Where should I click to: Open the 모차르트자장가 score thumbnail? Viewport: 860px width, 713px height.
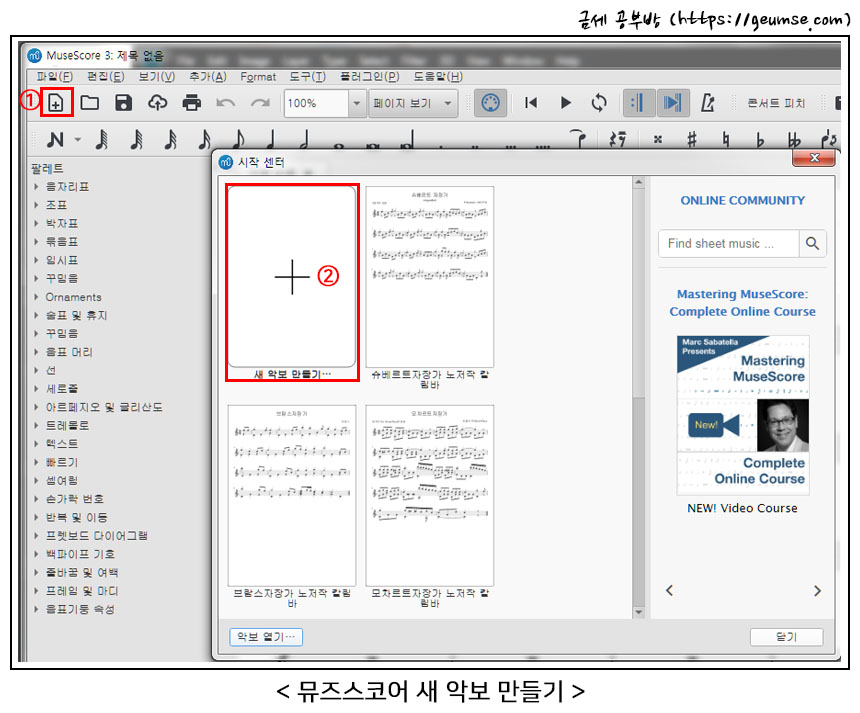[429, 495]
